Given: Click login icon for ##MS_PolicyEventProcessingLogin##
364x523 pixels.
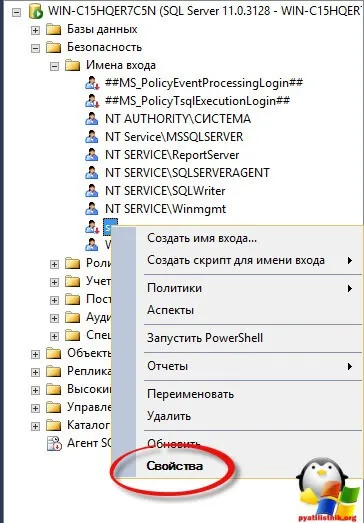Looking at the screenshot, I should coord(92,83).
